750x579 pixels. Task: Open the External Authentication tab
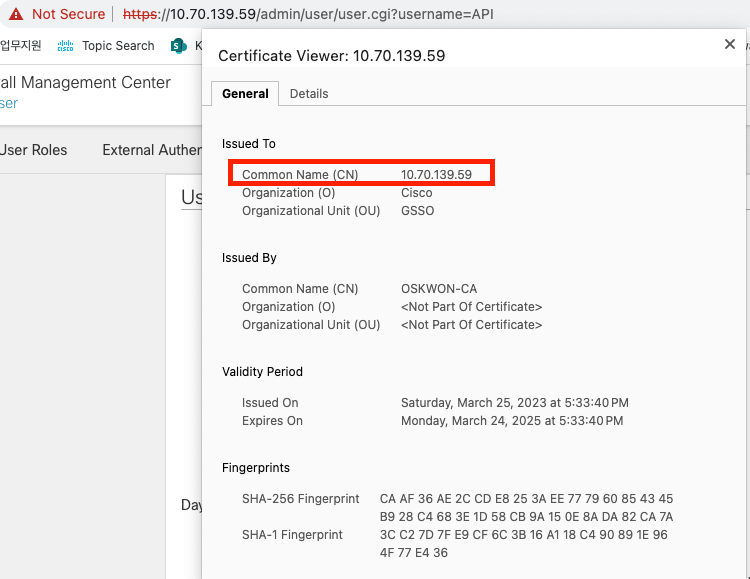(x=152, y=150)
